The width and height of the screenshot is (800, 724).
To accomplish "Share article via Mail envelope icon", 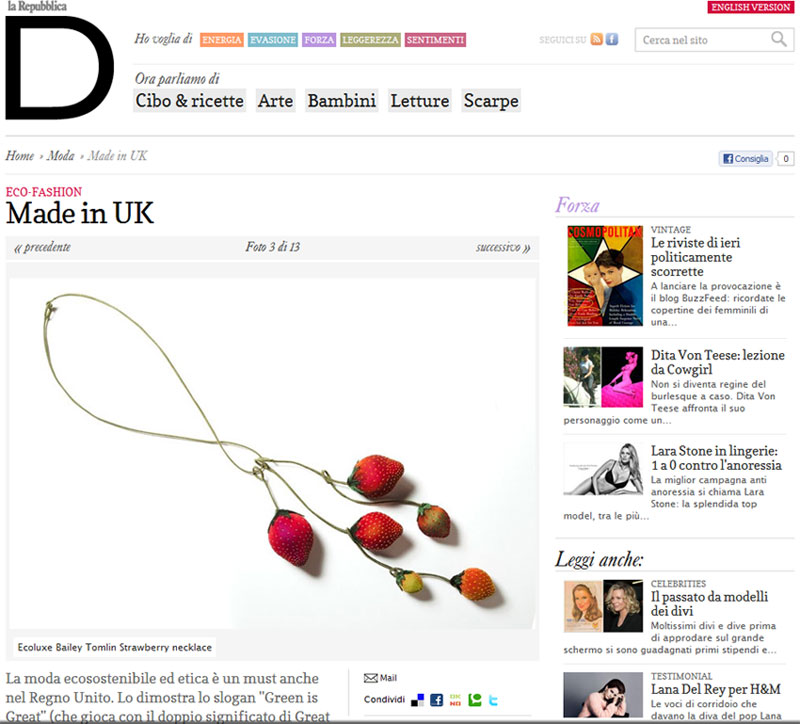I will [370, 678].
